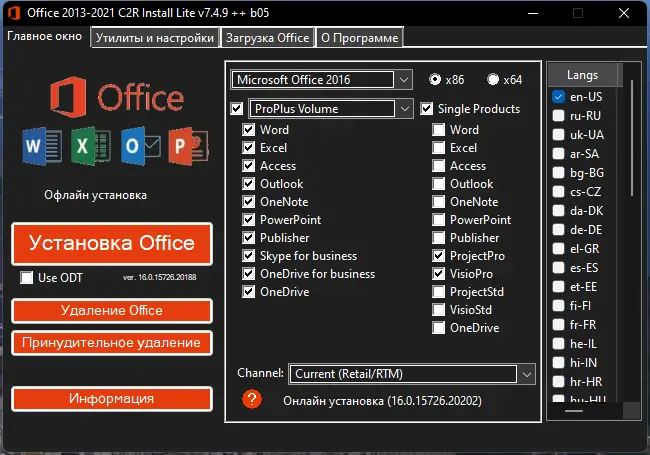Click the Информация button
650x455 pixels.
(112, 399)
